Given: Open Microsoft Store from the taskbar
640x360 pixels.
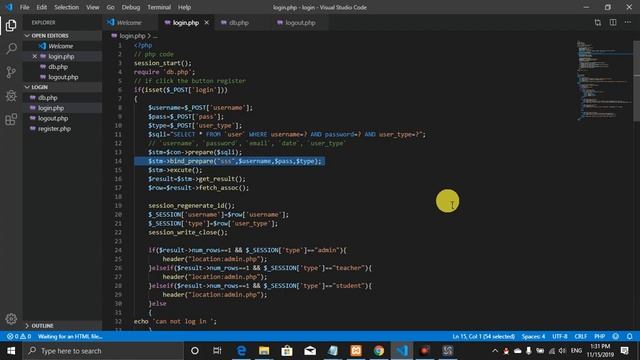Looking at the screenshot, I should click(287, 351).
